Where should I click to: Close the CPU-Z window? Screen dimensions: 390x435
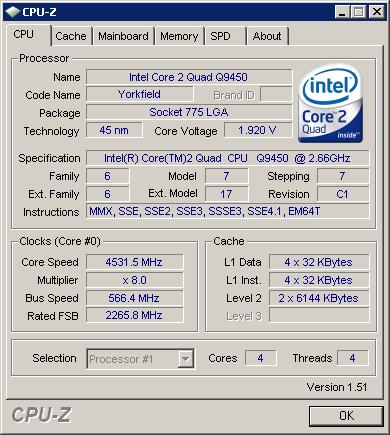click(x=377, y=12)
